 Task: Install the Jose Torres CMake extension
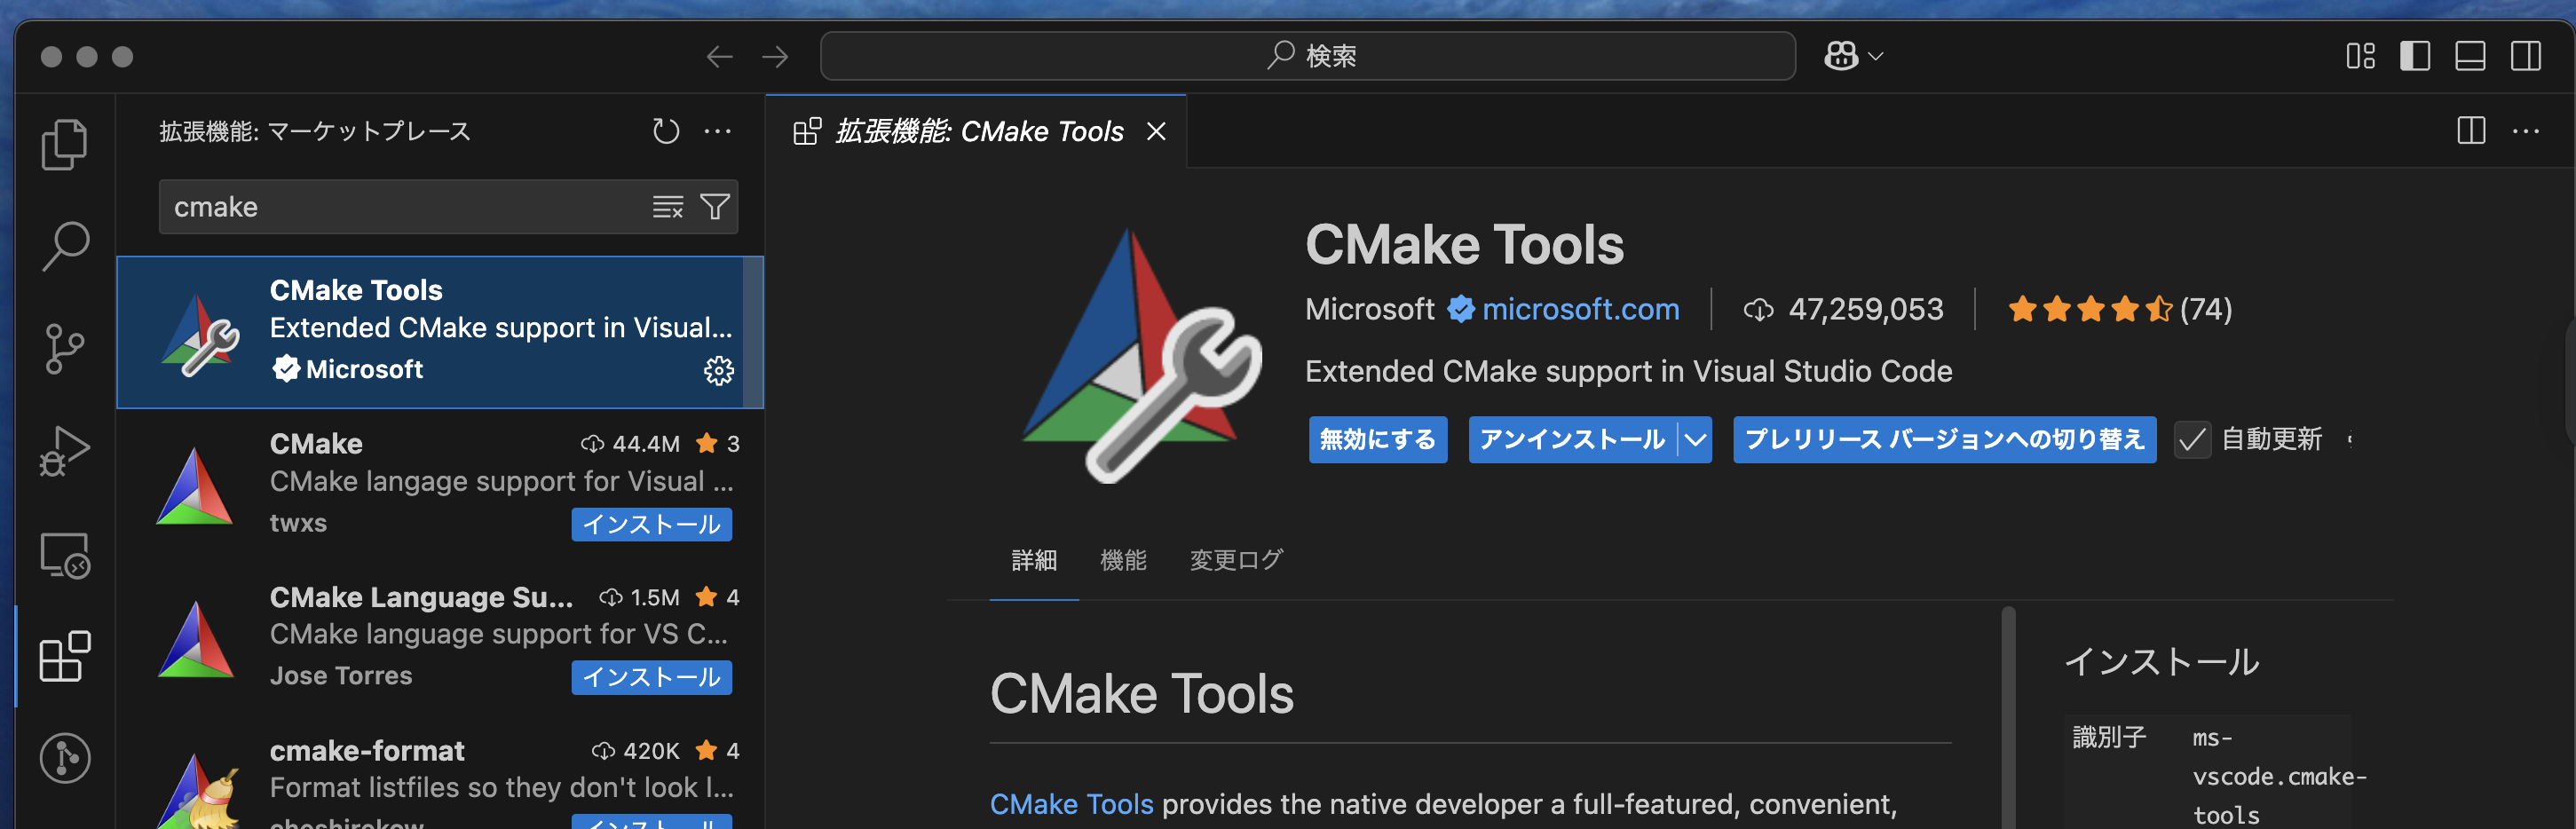click(x=651, y=678)
